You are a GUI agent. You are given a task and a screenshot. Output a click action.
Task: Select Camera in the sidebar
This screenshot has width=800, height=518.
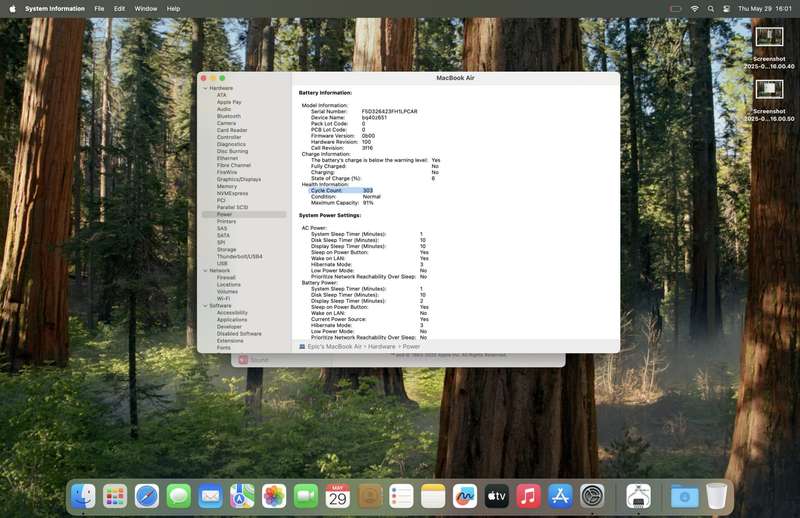pos(227,124)
